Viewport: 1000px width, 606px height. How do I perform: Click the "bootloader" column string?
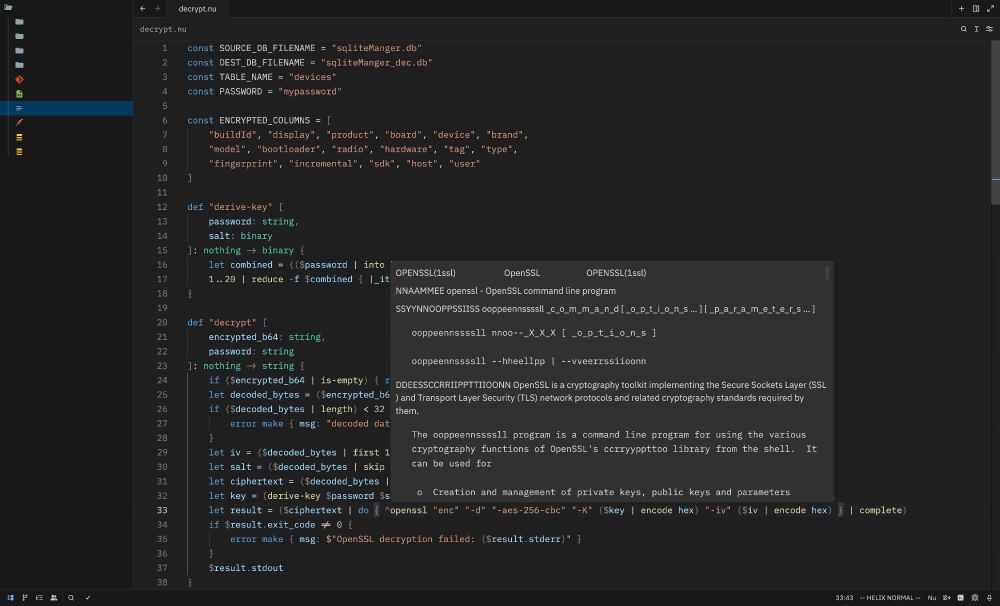(x=289, y=149)
